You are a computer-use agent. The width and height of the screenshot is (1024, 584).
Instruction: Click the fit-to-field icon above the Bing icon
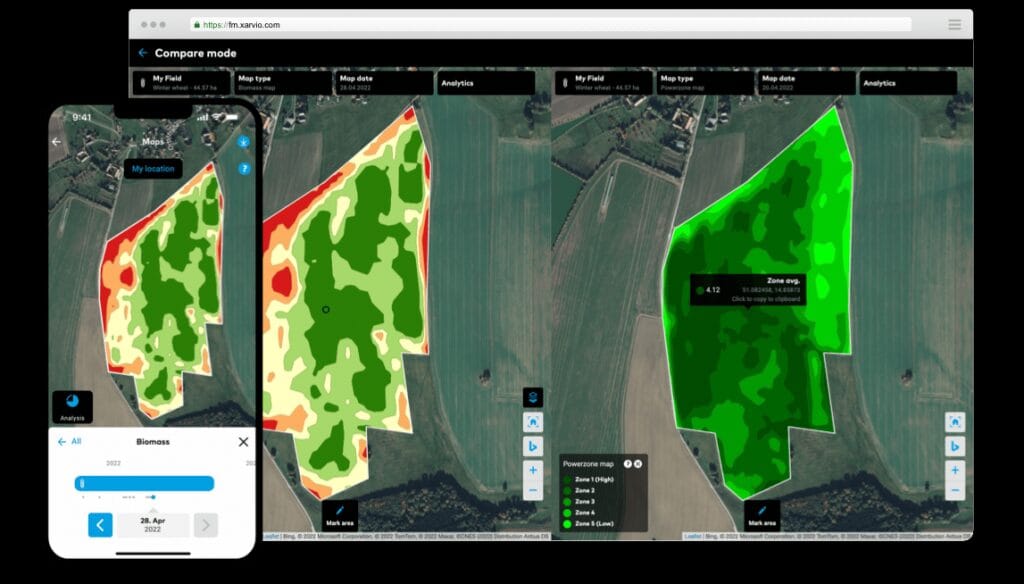click(x=955, y=421)
